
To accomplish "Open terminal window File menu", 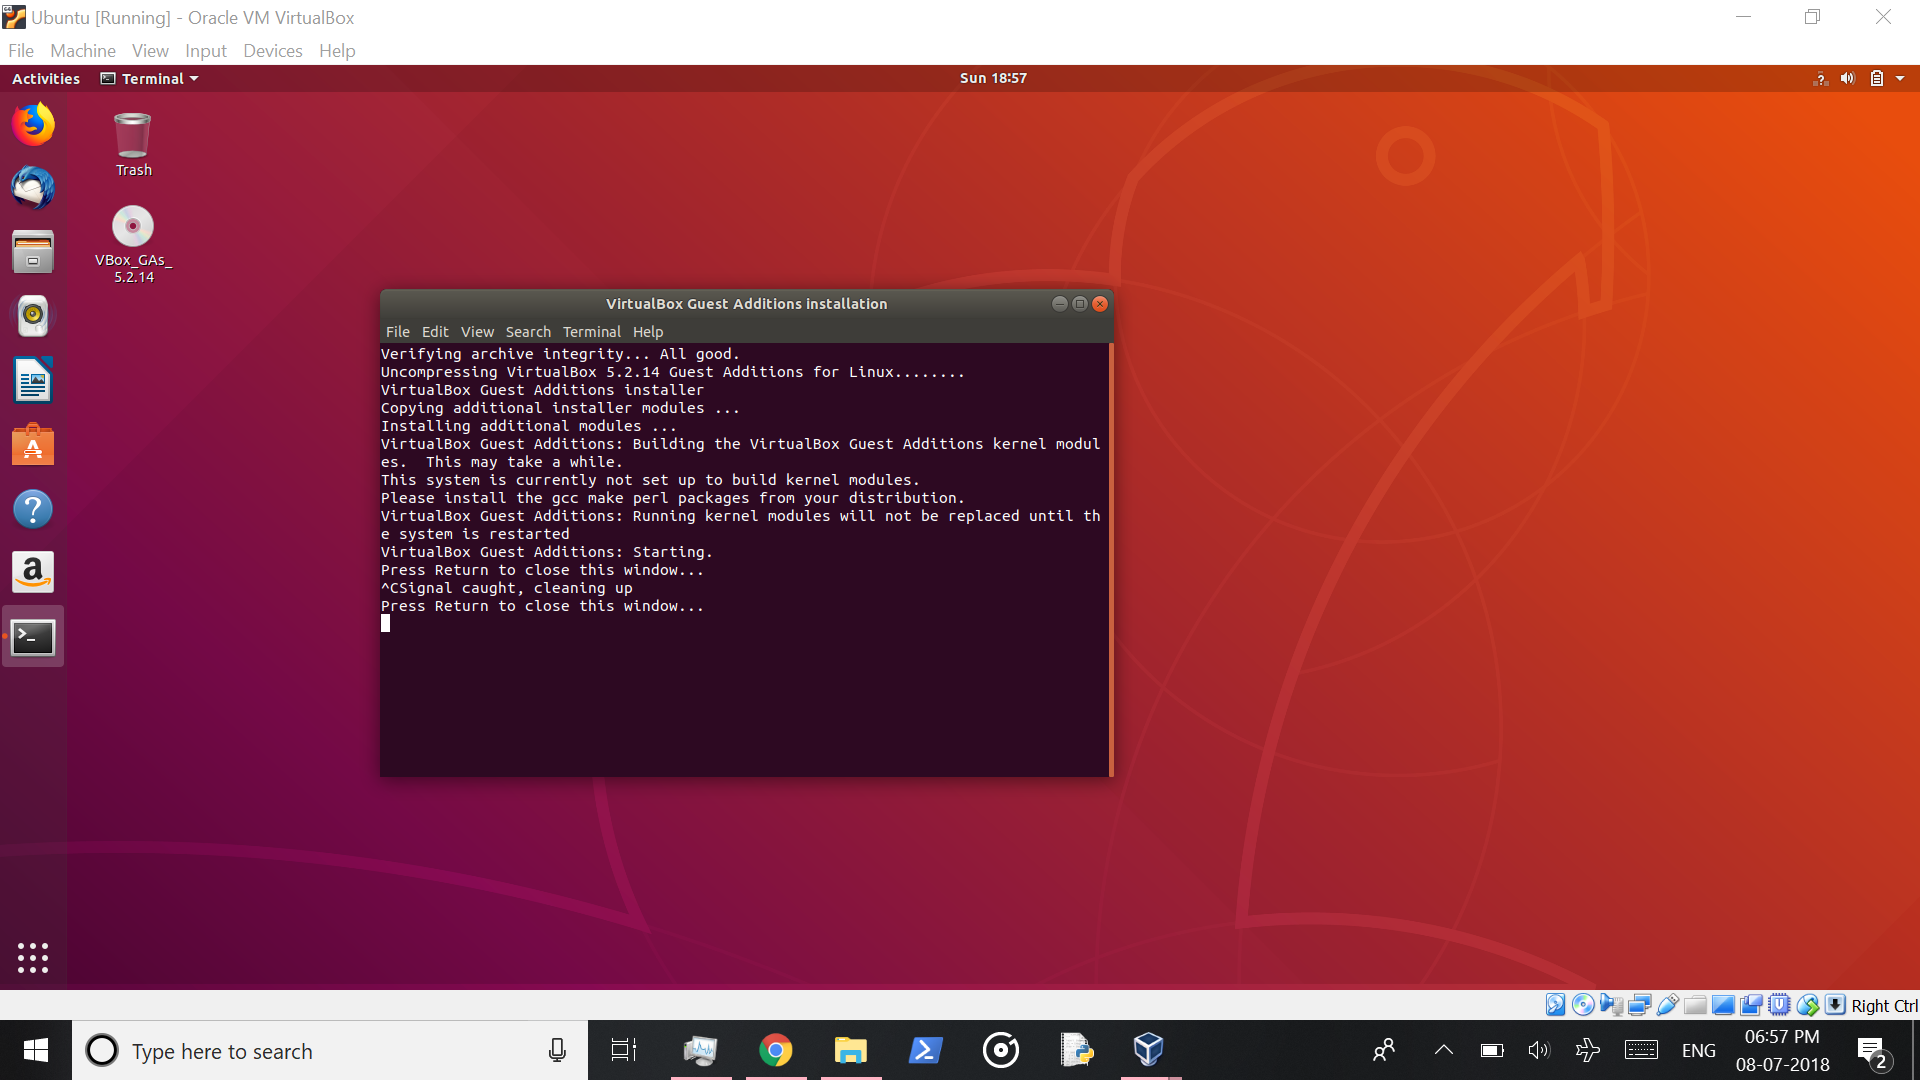I will click(x=398, y=331).
